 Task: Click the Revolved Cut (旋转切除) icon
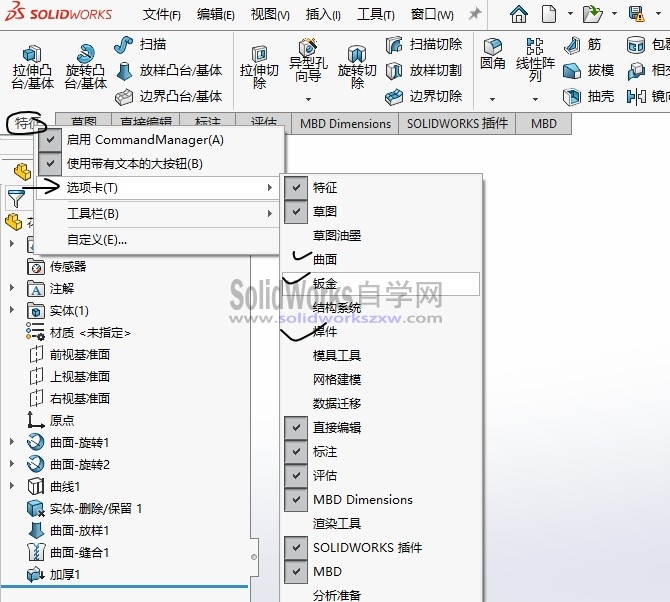tap(357, 54)
